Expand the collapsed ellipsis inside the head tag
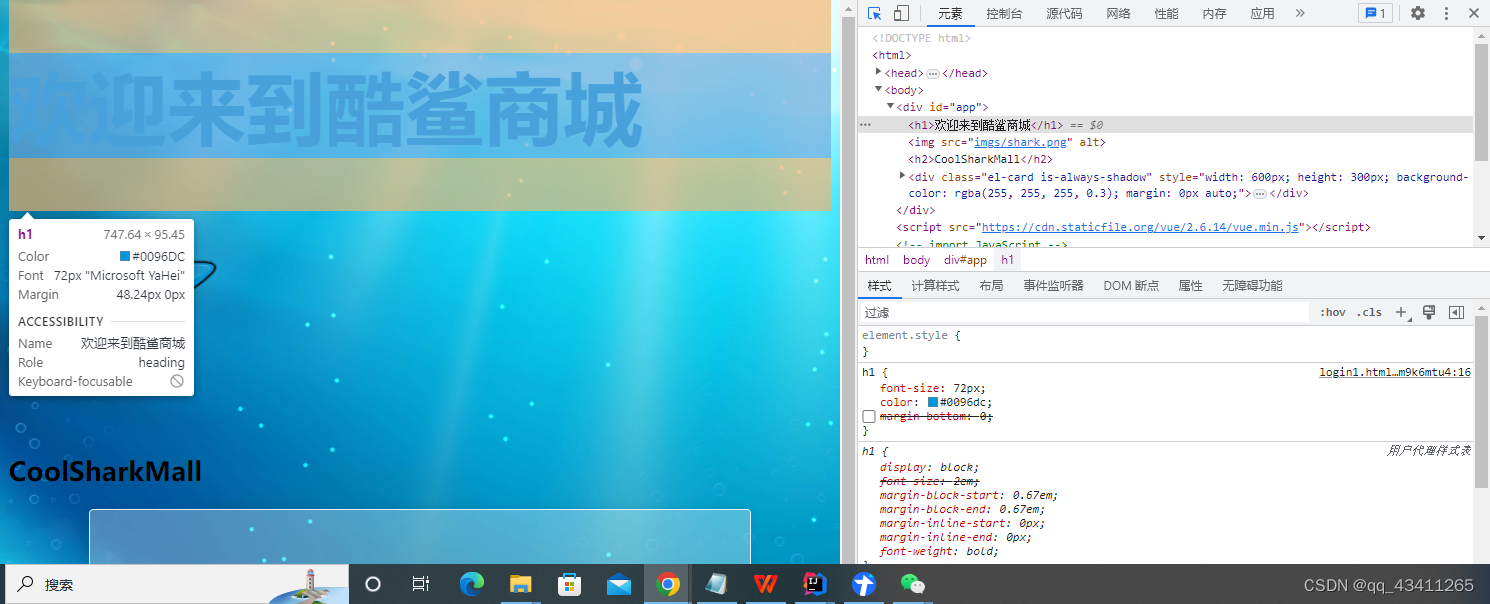The image size is (1490, 604). 932,73
